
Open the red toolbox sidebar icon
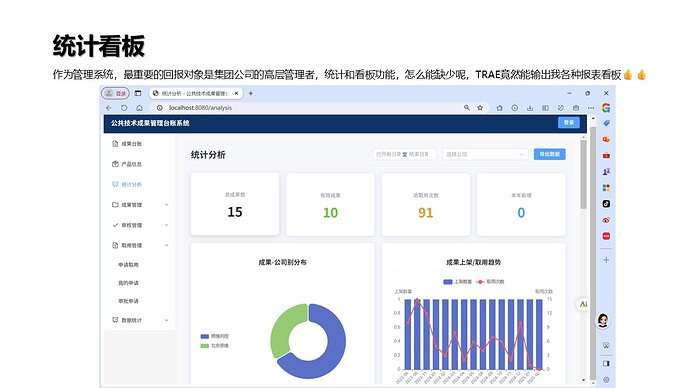[x=606, y=155]
